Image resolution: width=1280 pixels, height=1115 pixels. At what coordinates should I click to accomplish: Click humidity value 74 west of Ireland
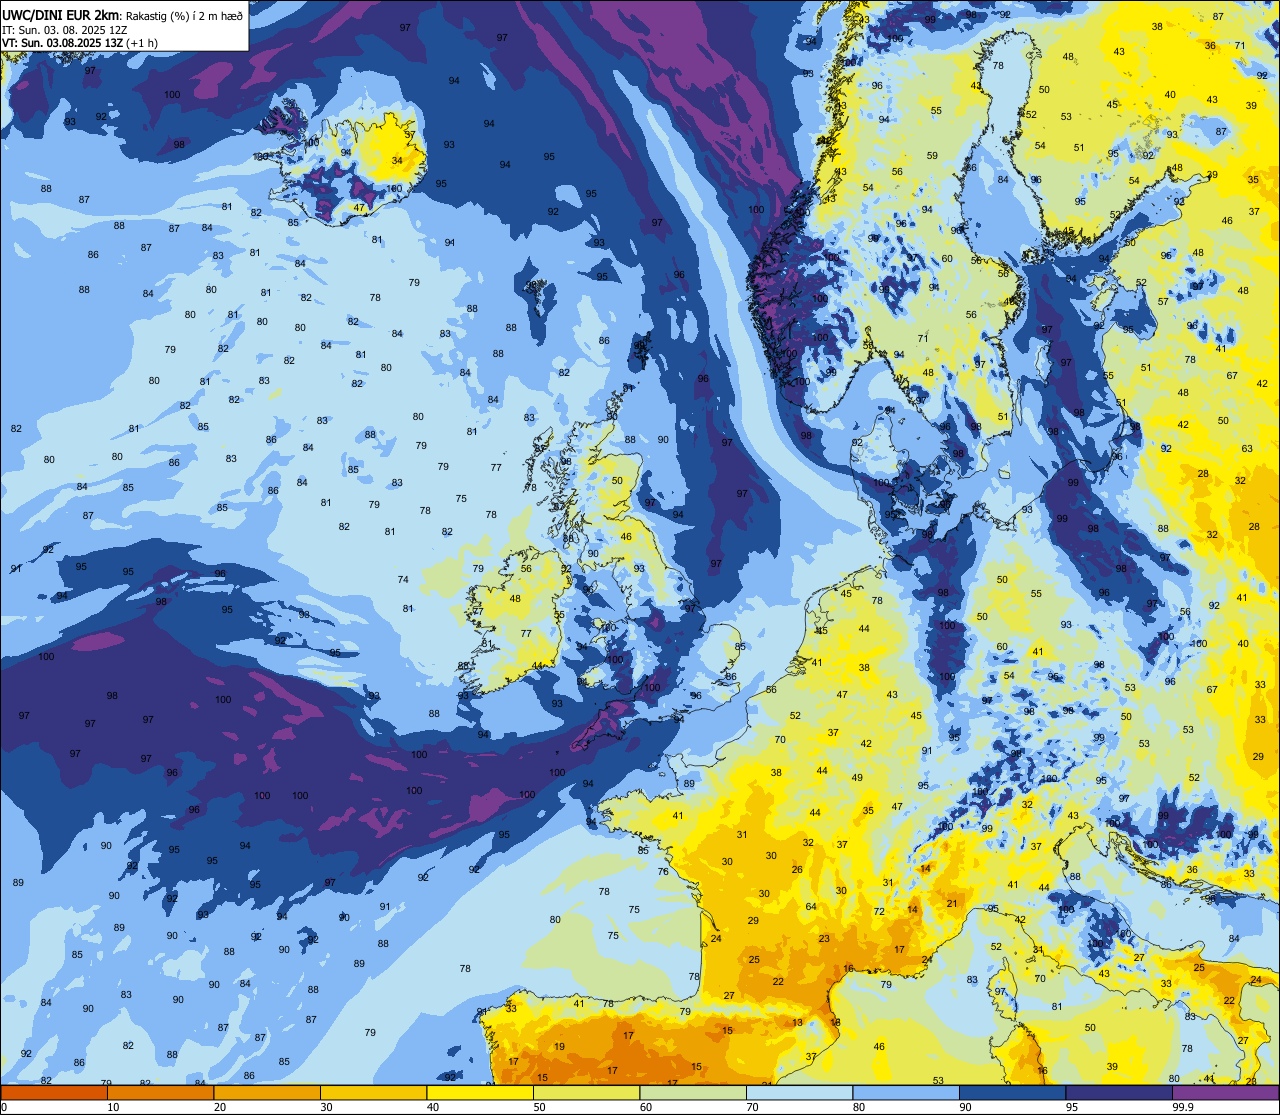pos(403,580)
